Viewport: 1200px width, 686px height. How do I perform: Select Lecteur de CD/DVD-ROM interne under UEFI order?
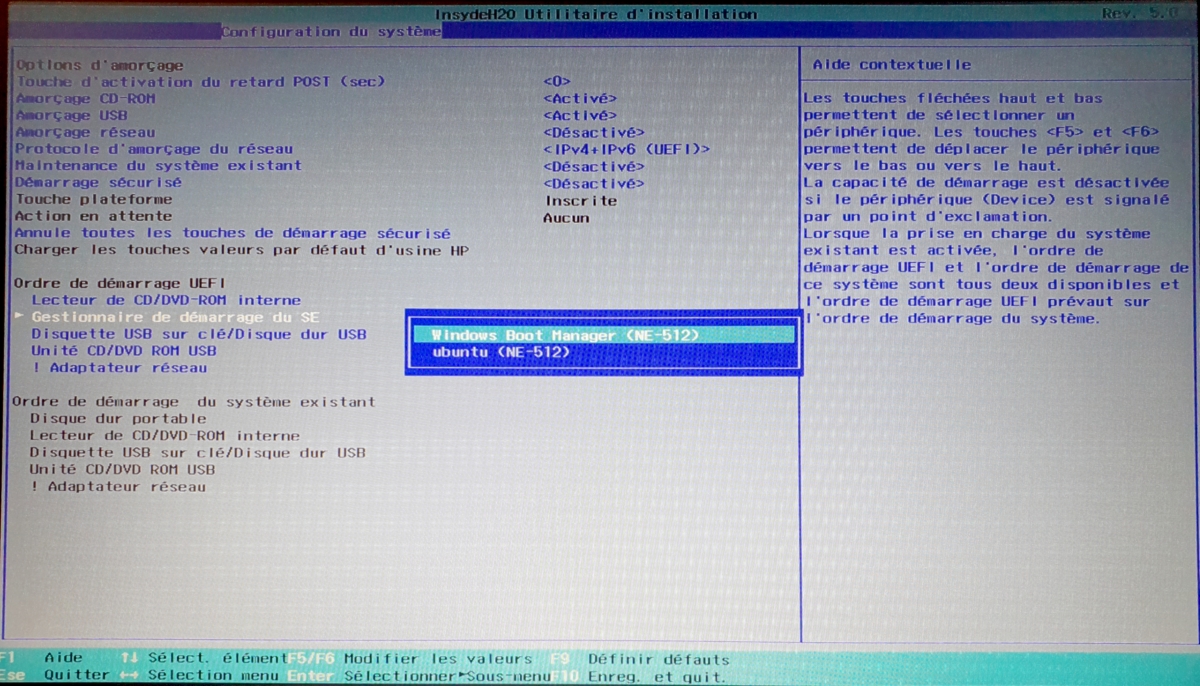point(165,300)
